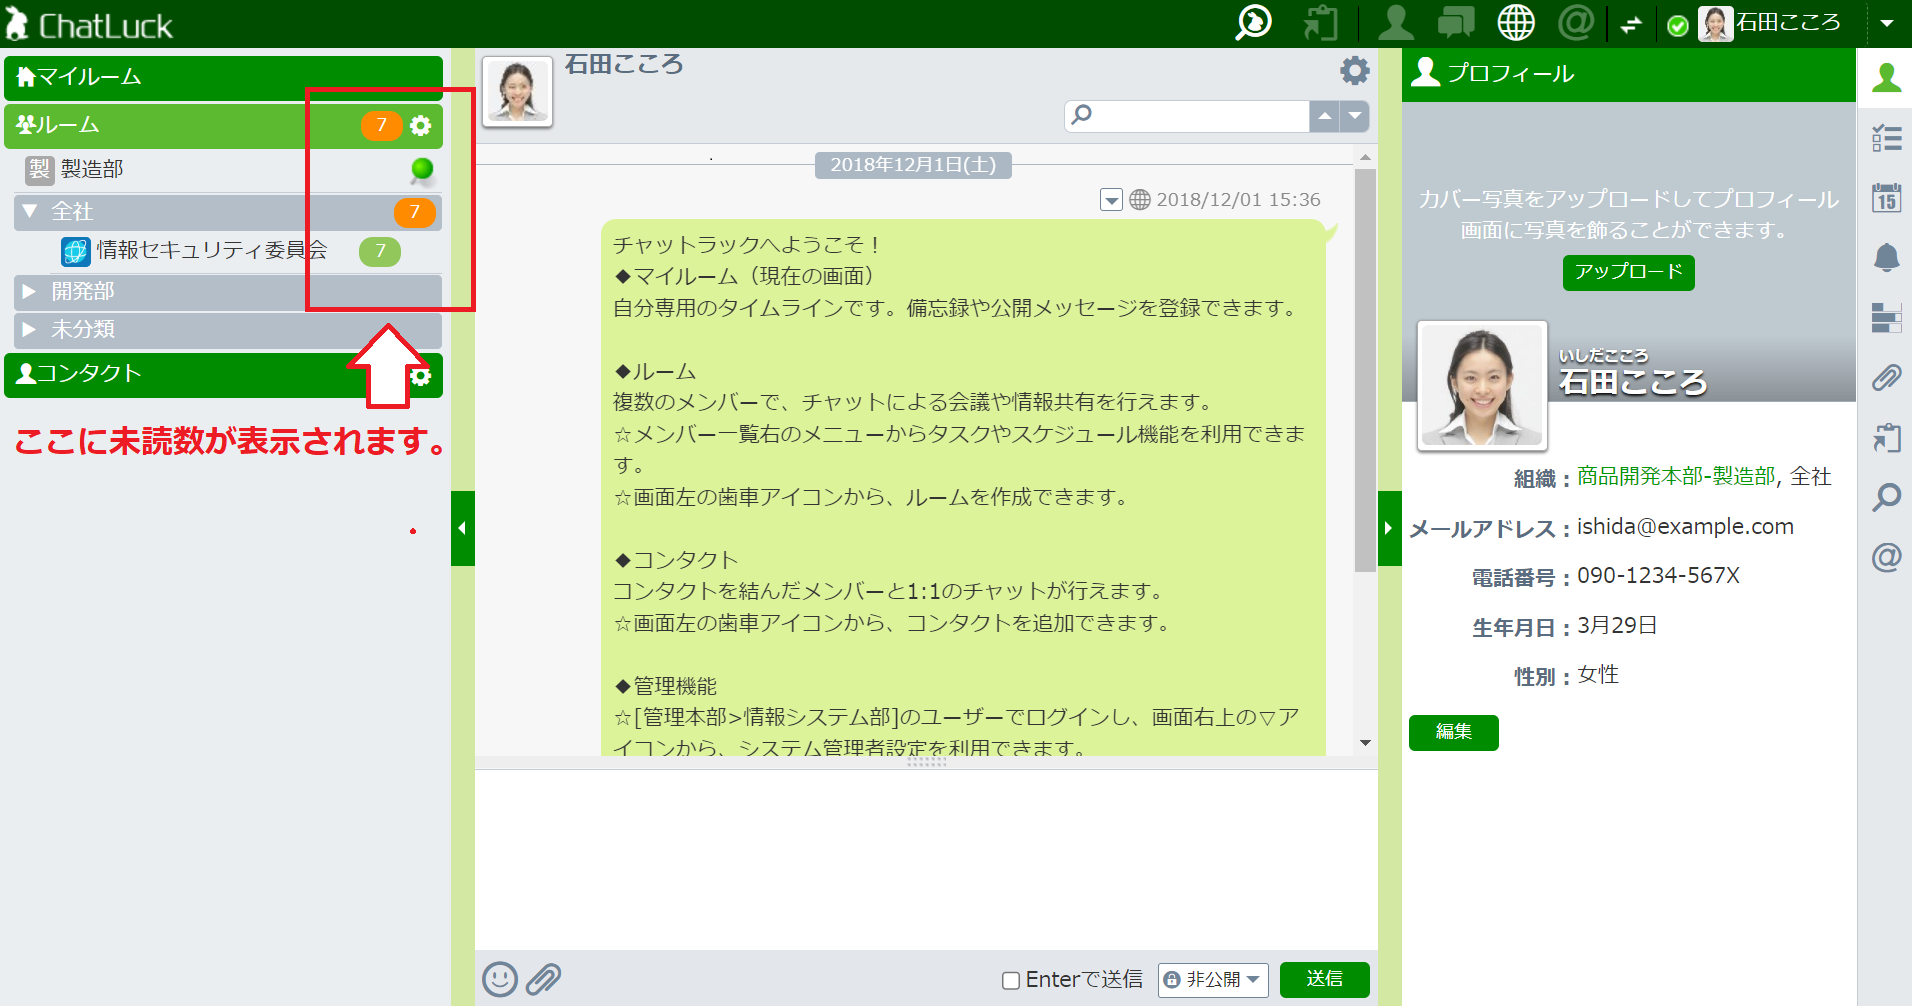Open attachments paperclip in right sidebar

coord(1886,378)
